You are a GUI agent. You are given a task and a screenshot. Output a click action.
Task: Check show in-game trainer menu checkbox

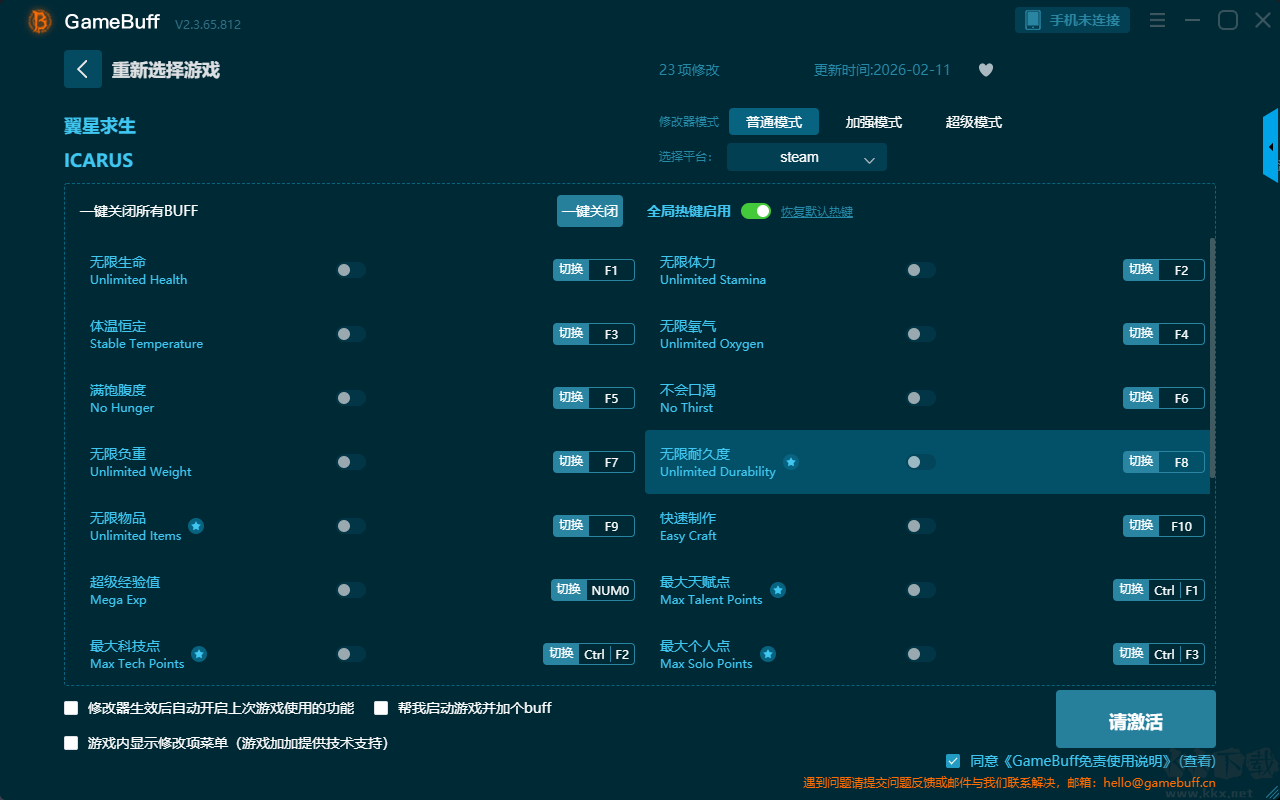coord(71,743)
